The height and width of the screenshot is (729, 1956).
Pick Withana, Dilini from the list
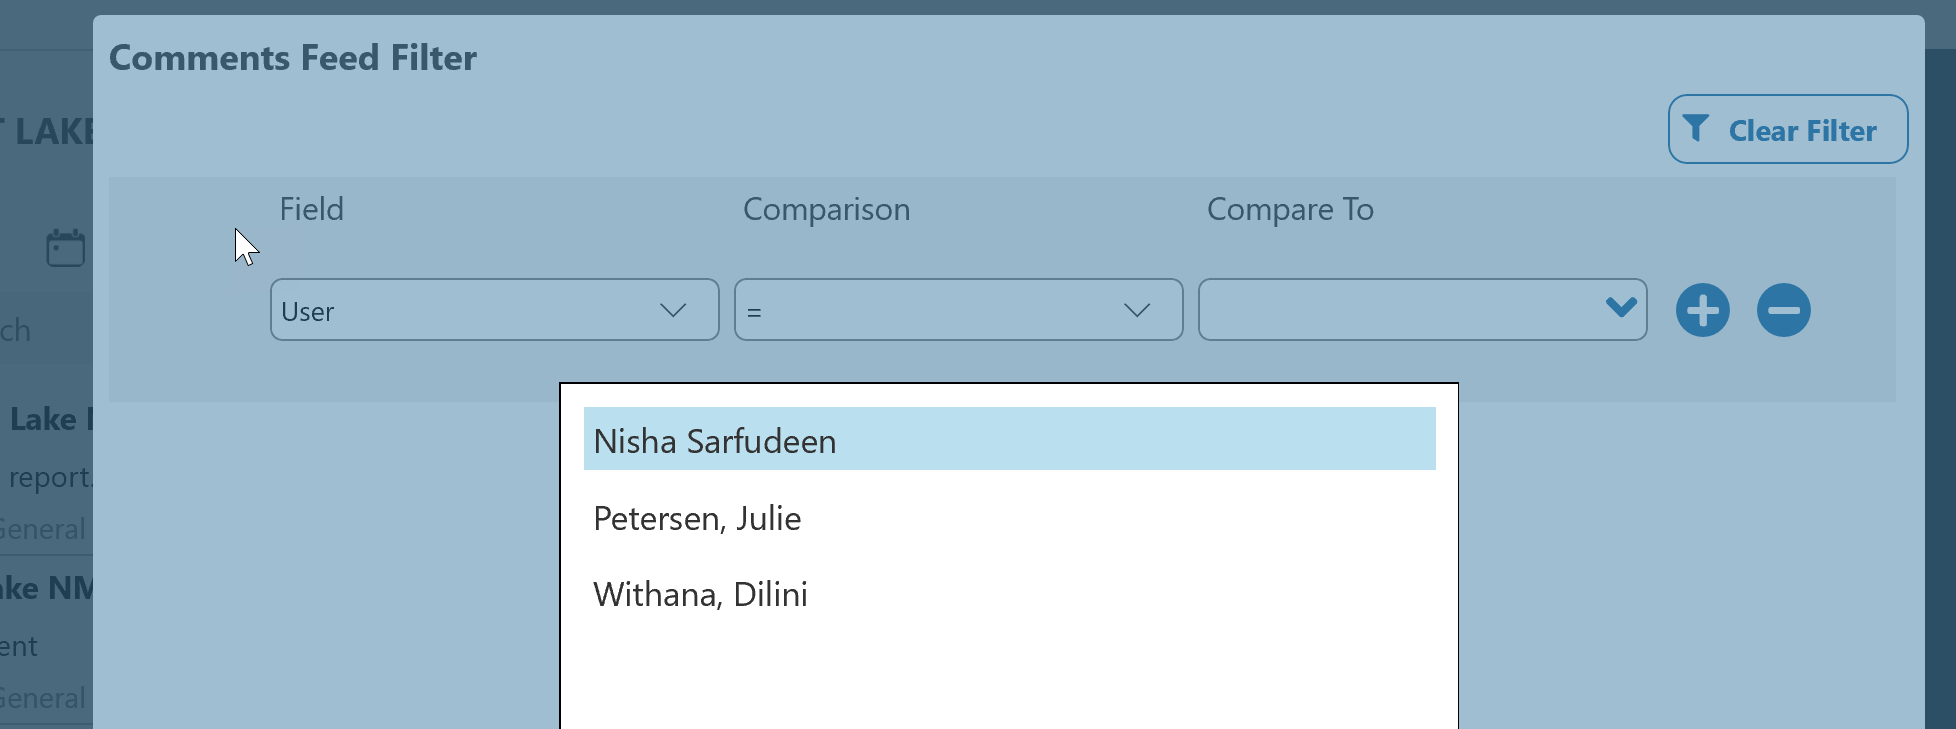coord(700,594)
